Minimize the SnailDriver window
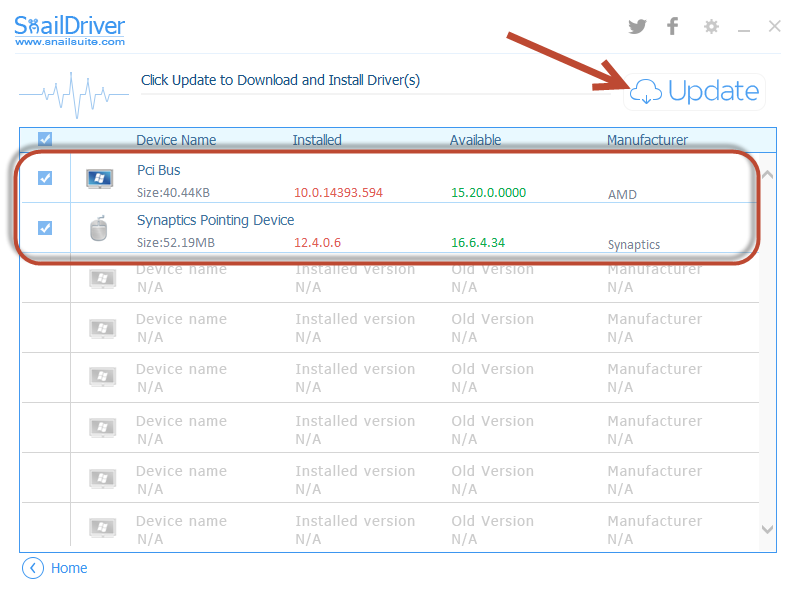This screenshot has height=596, width=796. click(743, 28)
